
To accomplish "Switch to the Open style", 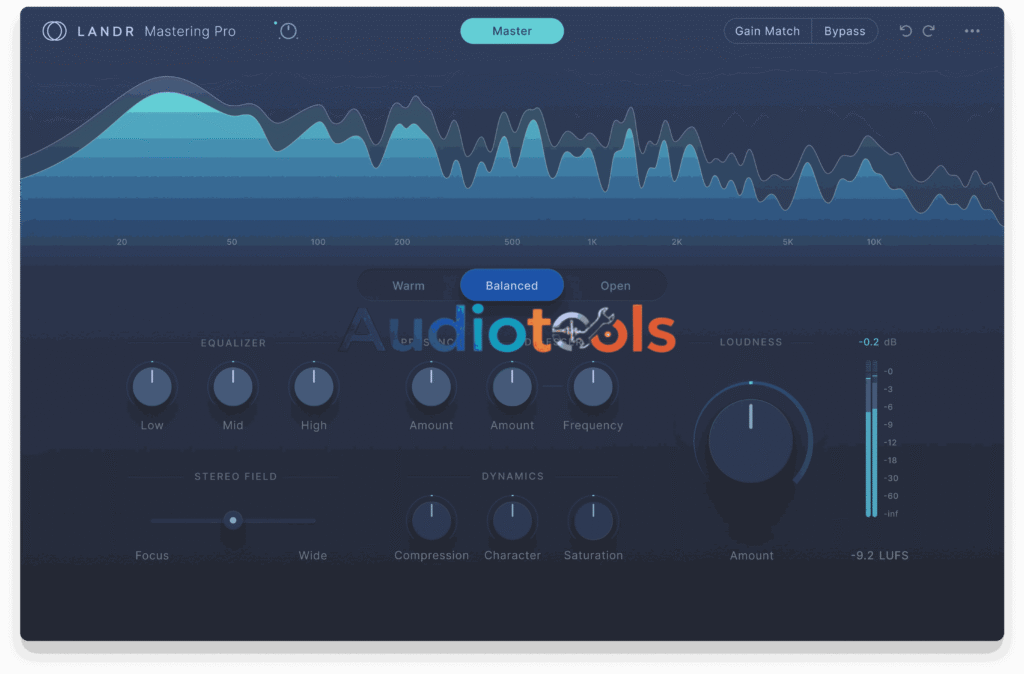I will click(615, 286).
